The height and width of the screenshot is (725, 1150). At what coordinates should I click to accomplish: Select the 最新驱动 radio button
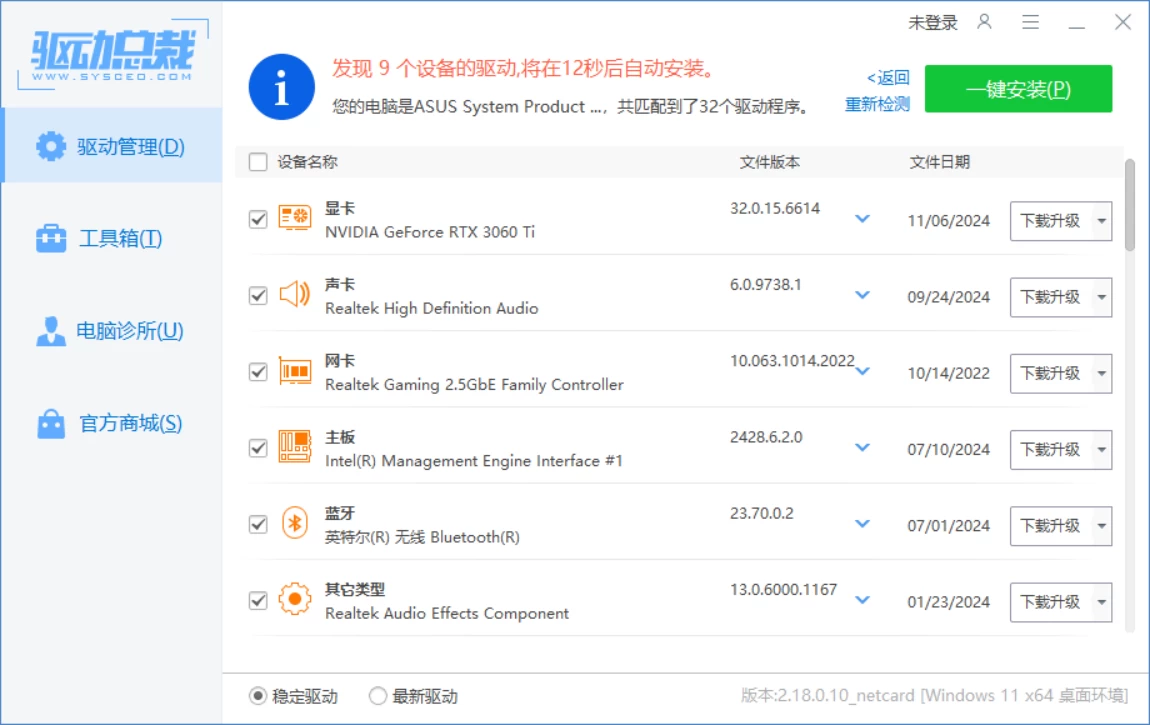coord(378,697)
